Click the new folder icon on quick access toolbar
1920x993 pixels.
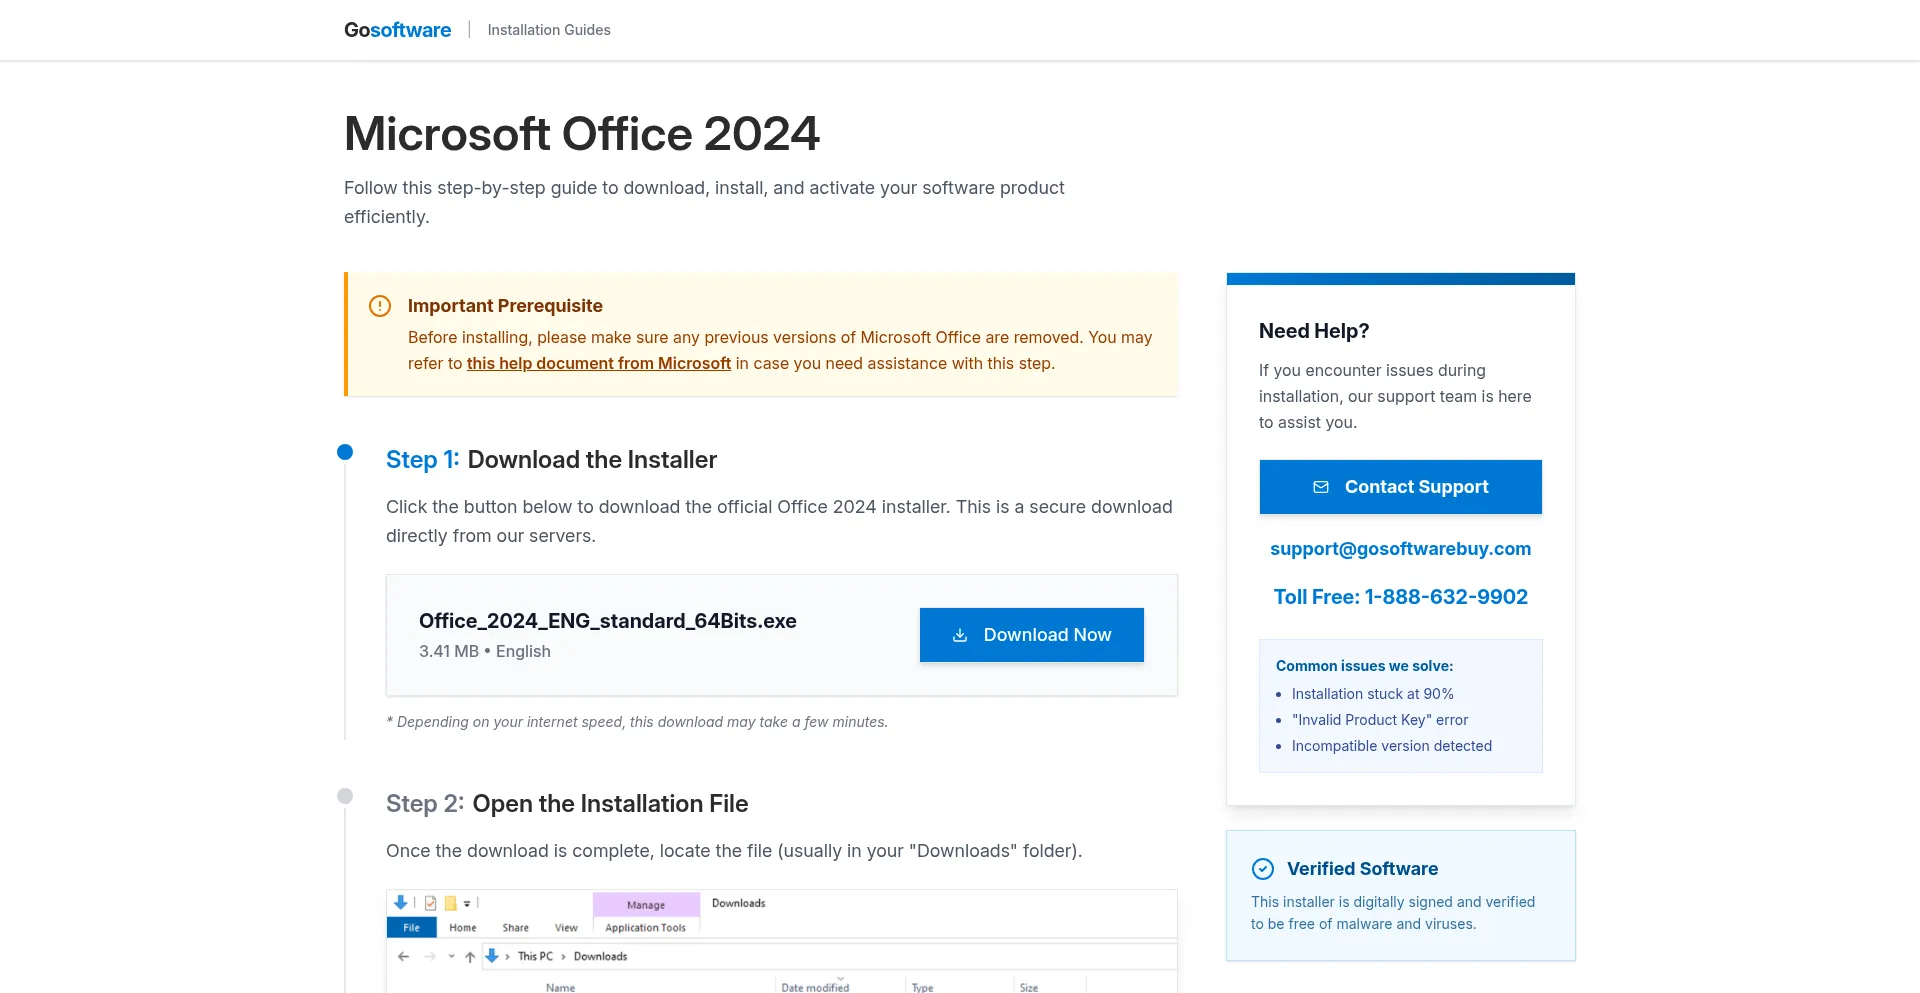[x=450, y=903]
